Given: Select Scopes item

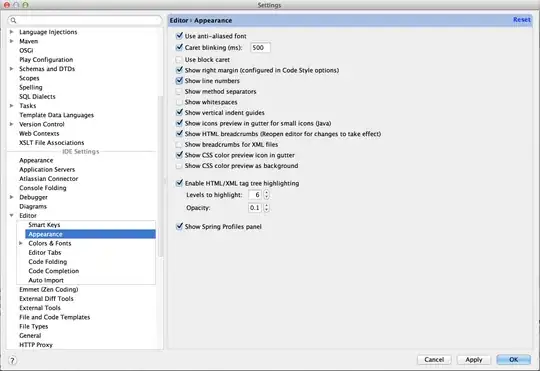Looking at the screenshot, I should (x=29, y=78).
